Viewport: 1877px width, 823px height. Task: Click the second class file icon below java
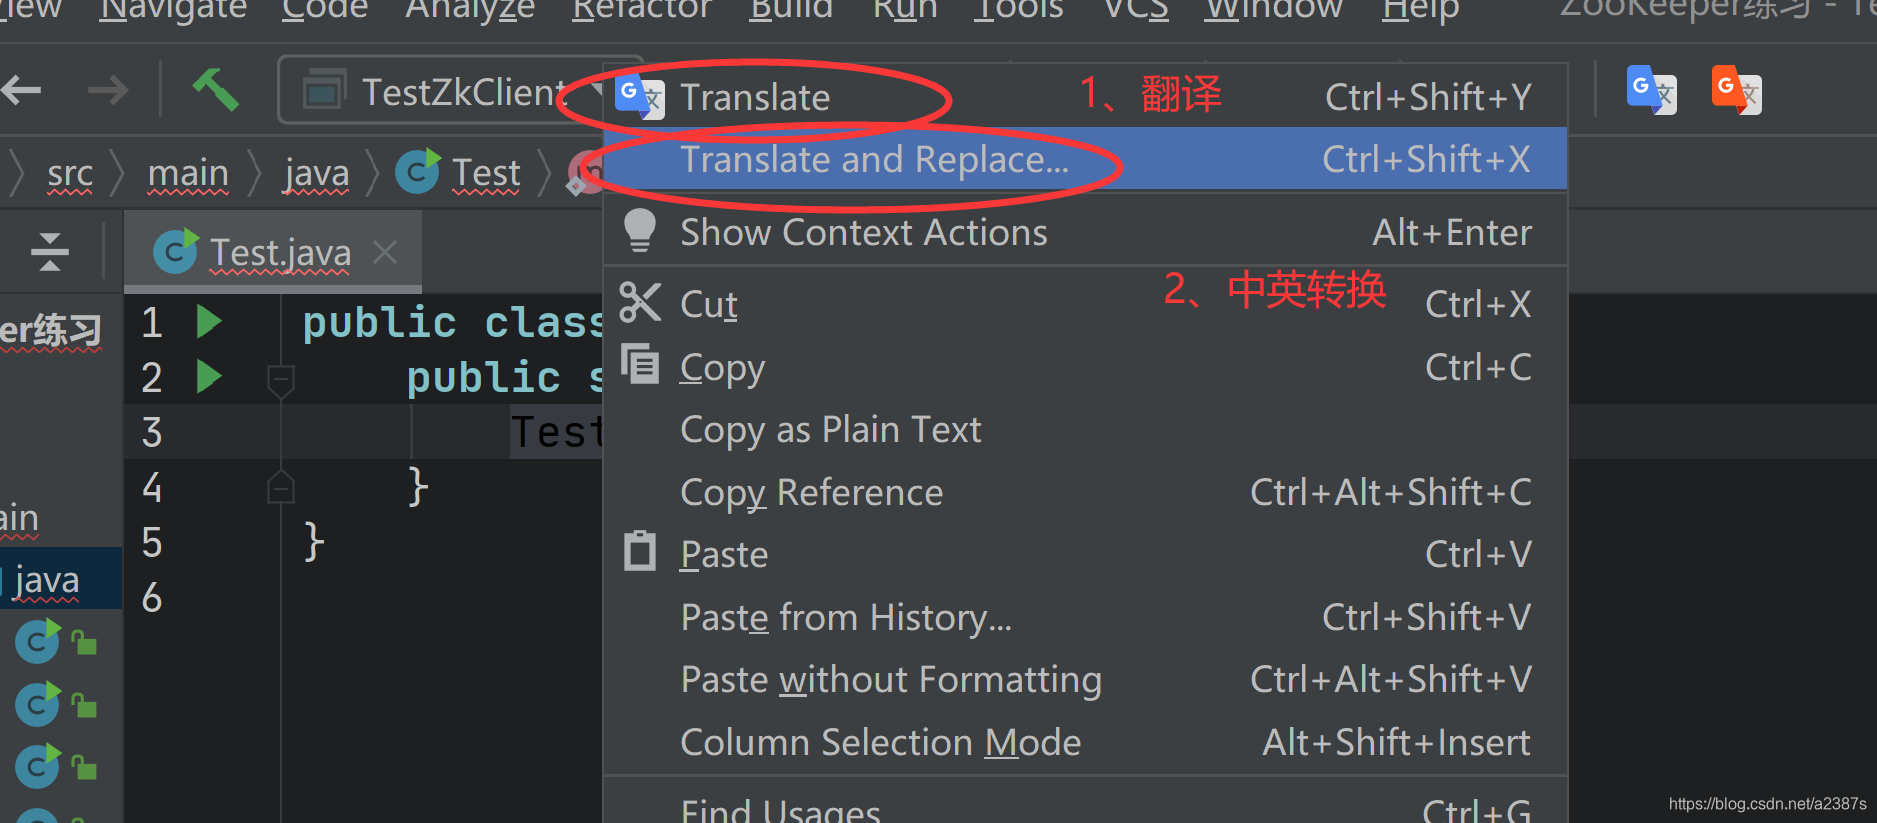pyautogui.click(x=38, y=705)
